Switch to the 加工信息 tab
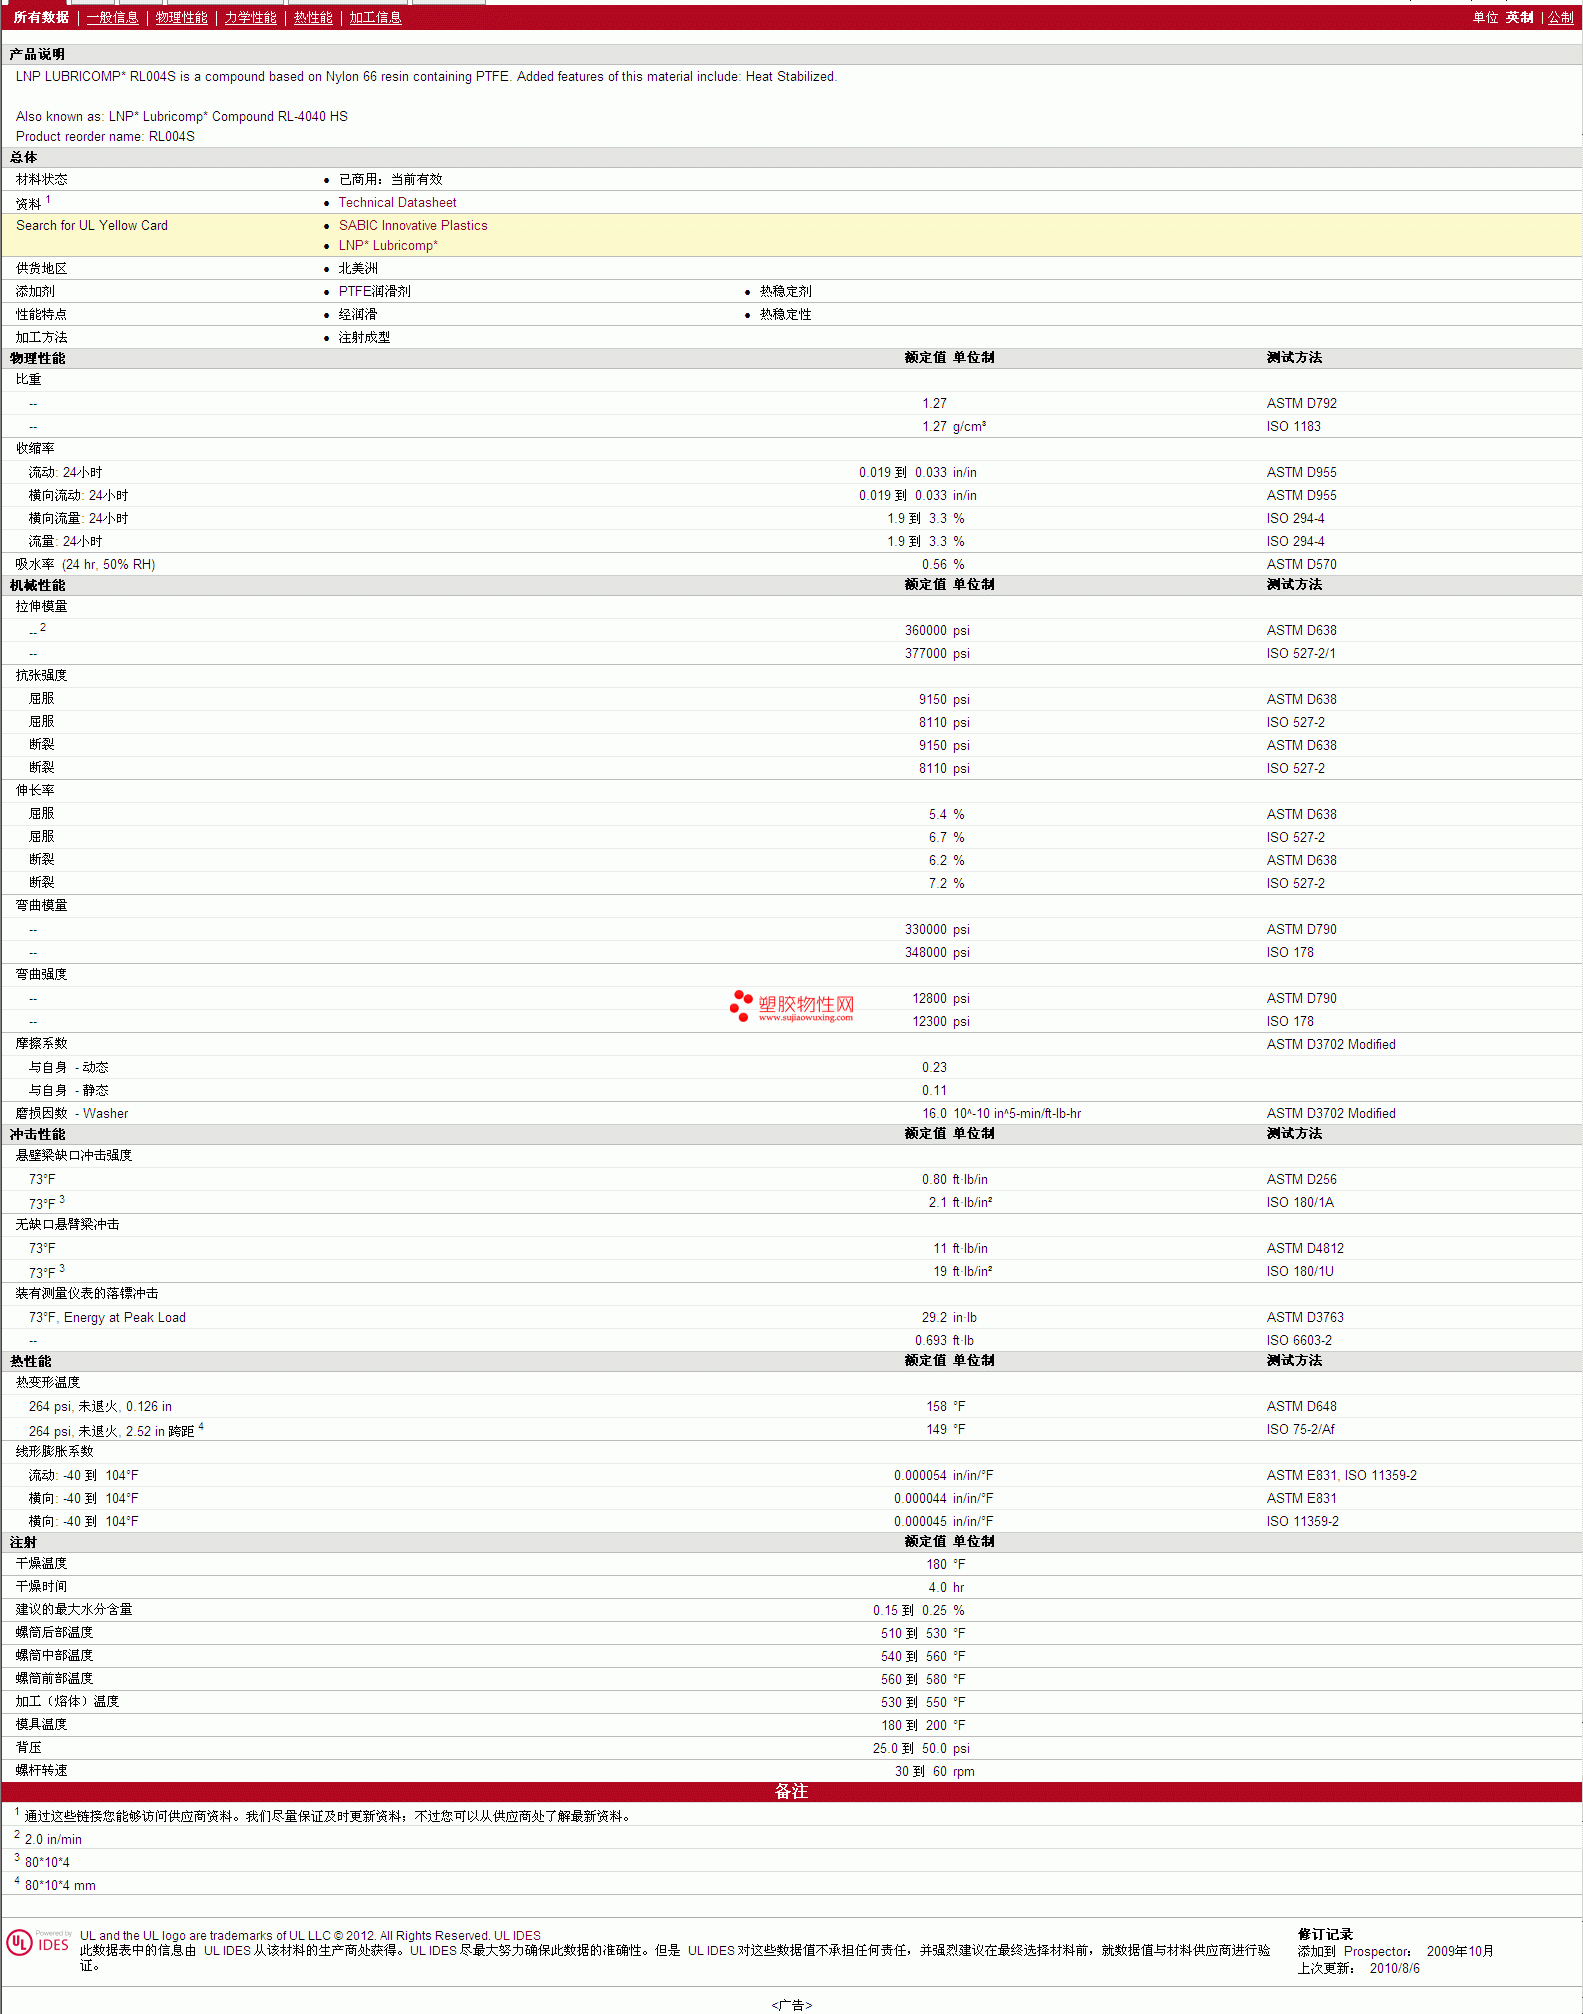Viewport: 1583px width, 2014px height. tap(375, 17)
